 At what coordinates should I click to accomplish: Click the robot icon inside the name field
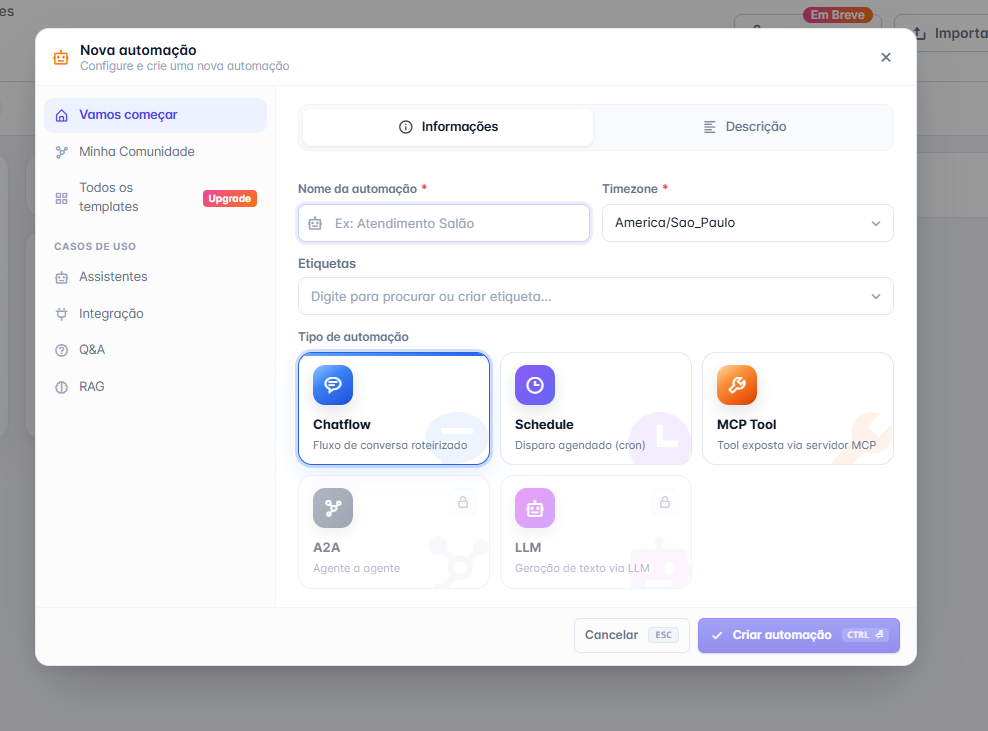pos(315,223)
